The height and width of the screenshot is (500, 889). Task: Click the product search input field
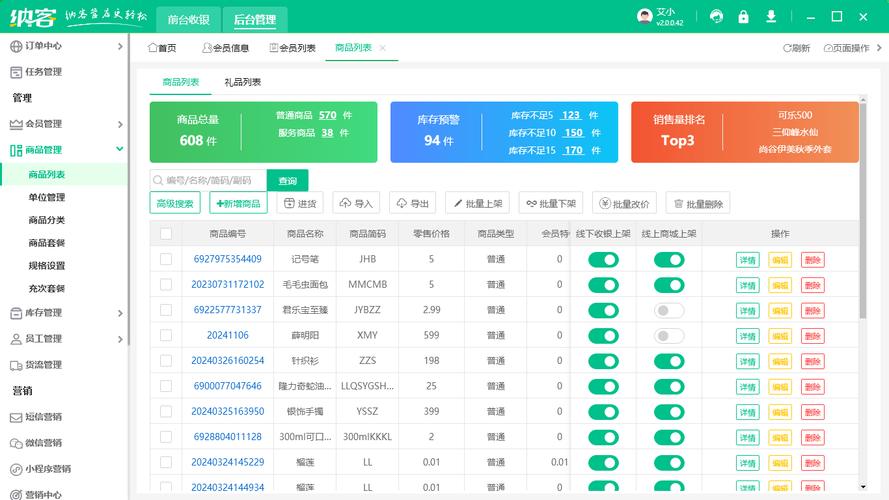pos(209,181)
